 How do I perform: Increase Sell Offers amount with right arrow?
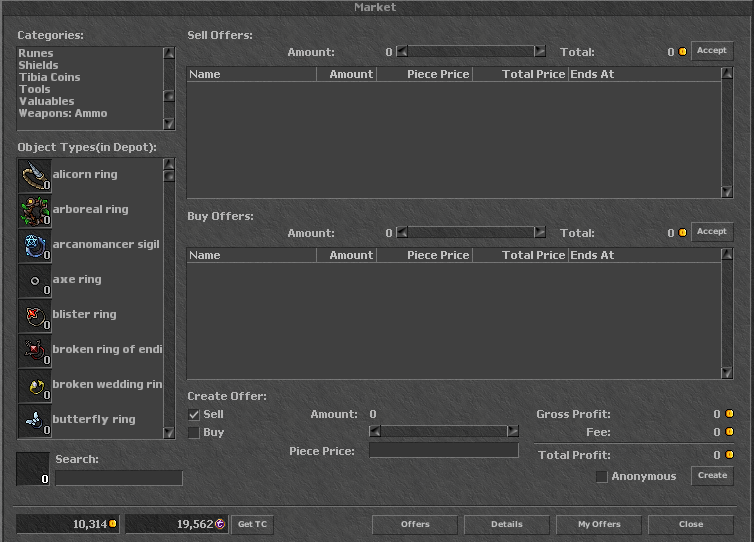pos(540,52)
